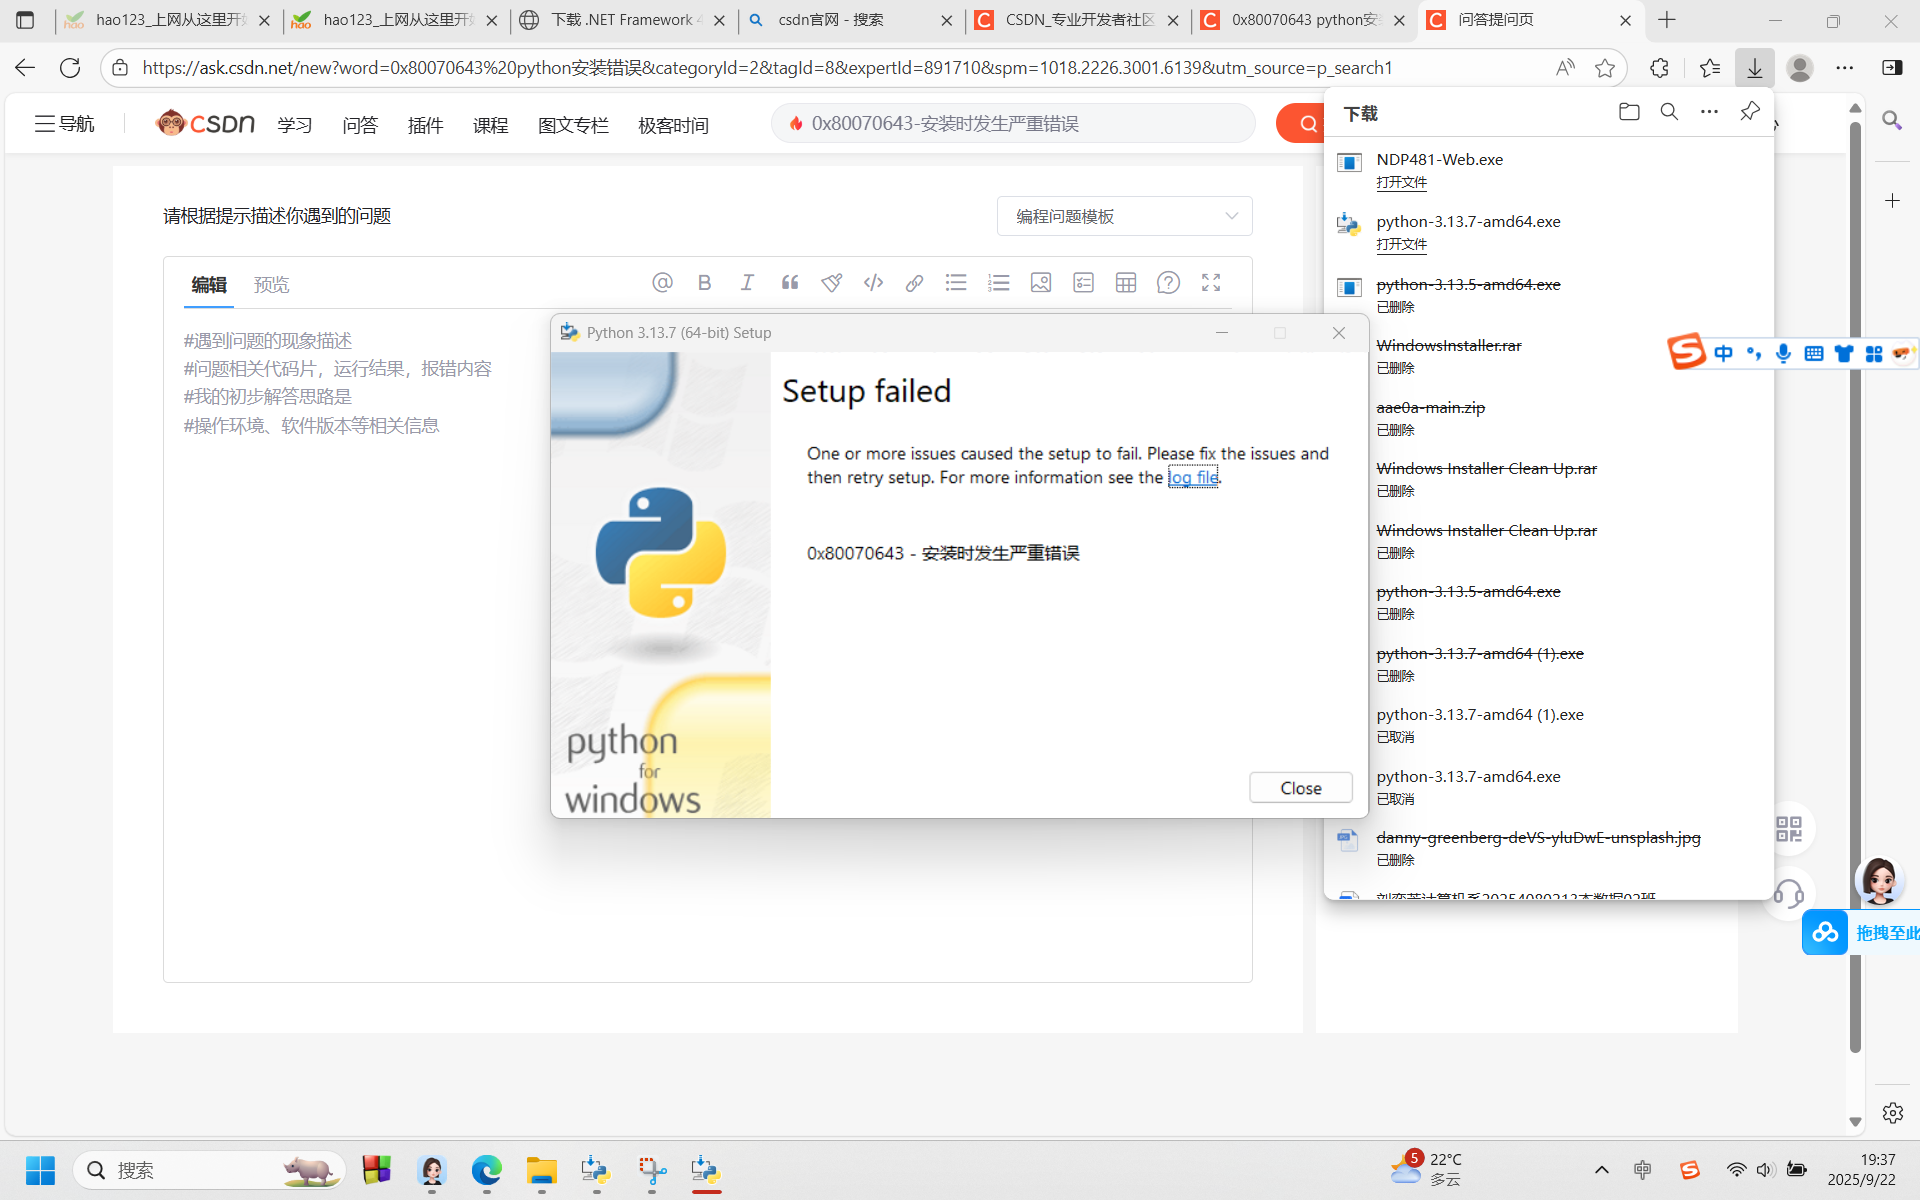Click the Italic formatting icon
1920x1200 pixels.
click(x=747, y=283)
